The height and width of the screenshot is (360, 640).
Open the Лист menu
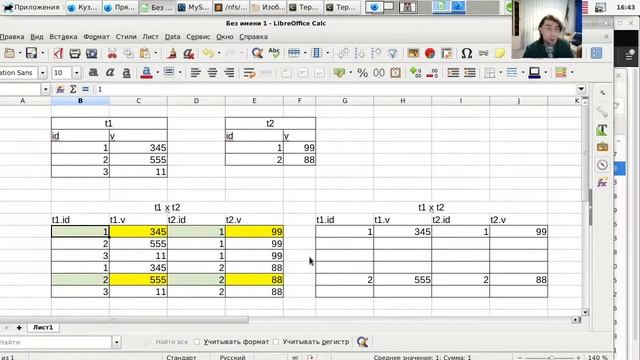150,37
